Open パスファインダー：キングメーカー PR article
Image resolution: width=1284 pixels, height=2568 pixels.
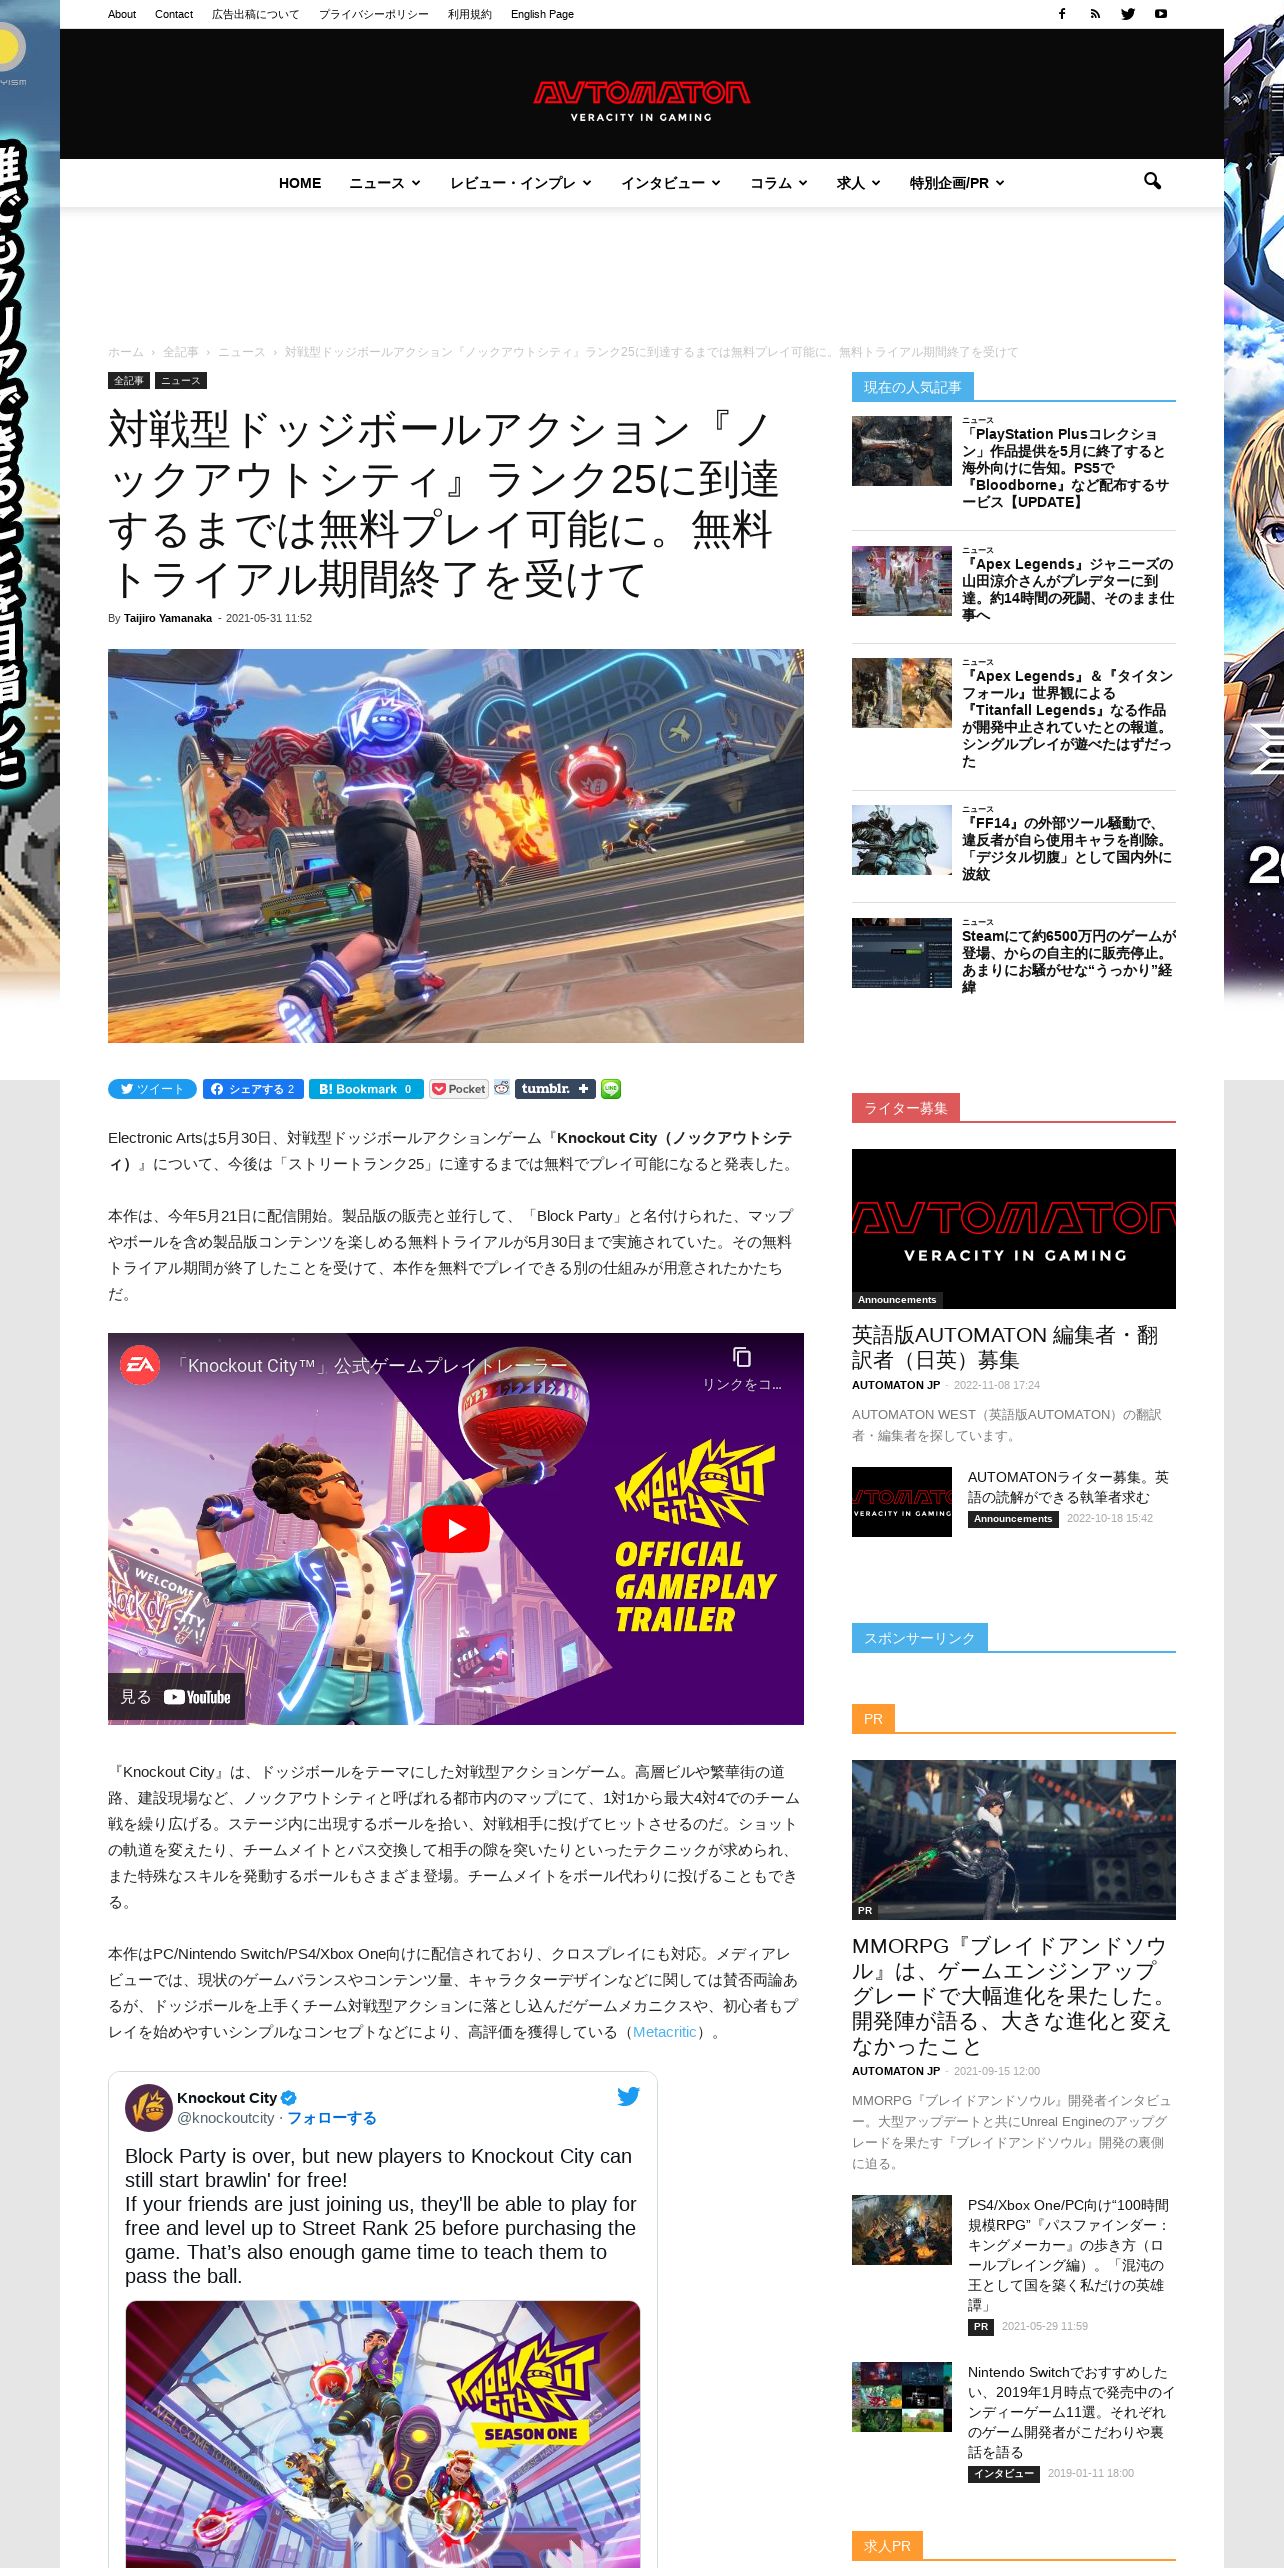pyautogui.click(x=1068, y=2254)
